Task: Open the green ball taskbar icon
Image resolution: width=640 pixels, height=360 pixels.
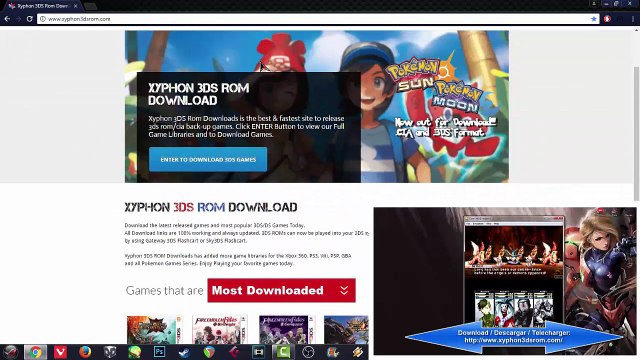Action: pyautogui.click(x=135, y=352)
